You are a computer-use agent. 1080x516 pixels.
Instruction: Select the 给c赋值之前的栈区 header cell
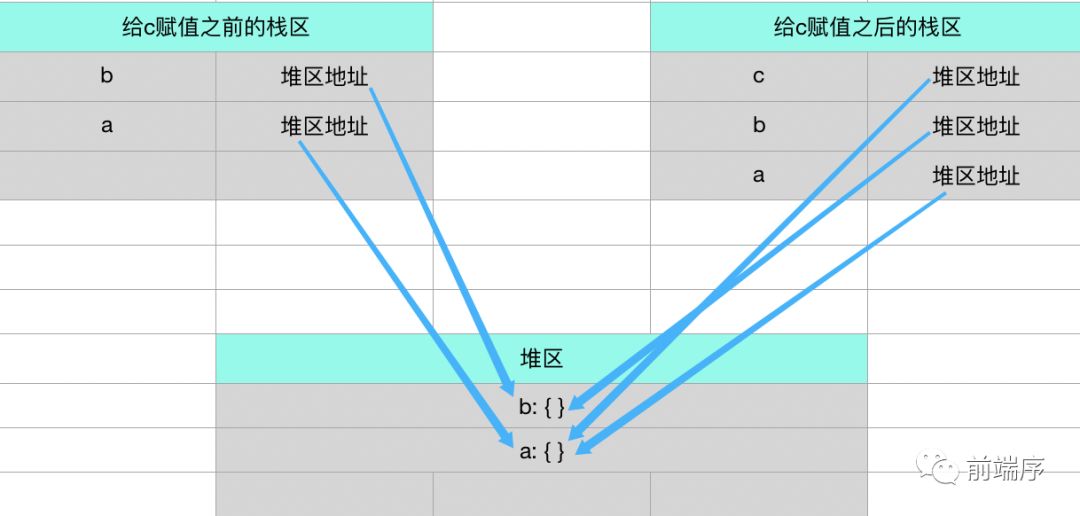pos(216,27)
